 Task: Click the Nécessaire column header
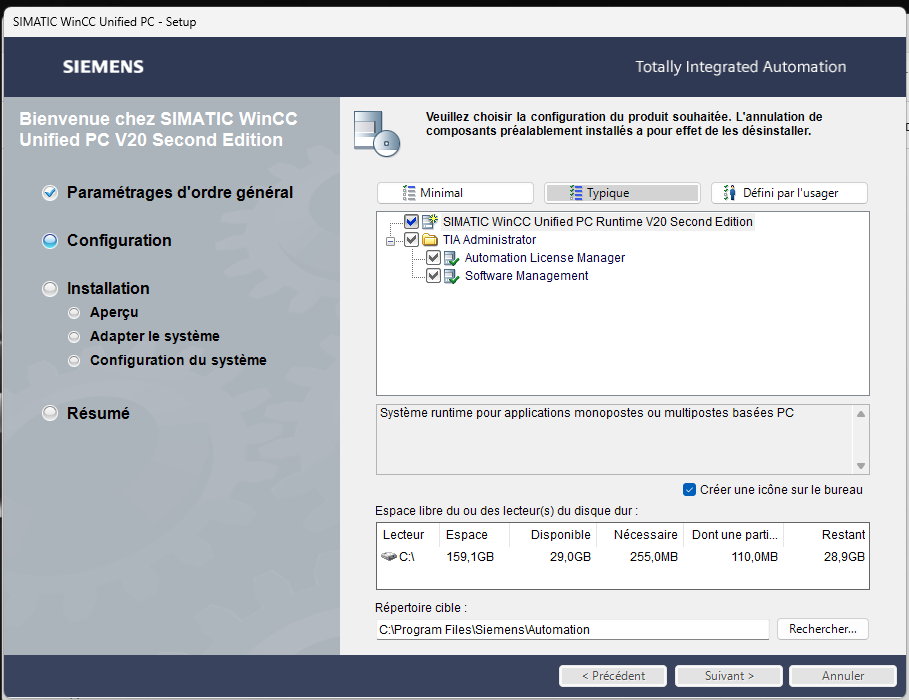click(x=640, y=535)
